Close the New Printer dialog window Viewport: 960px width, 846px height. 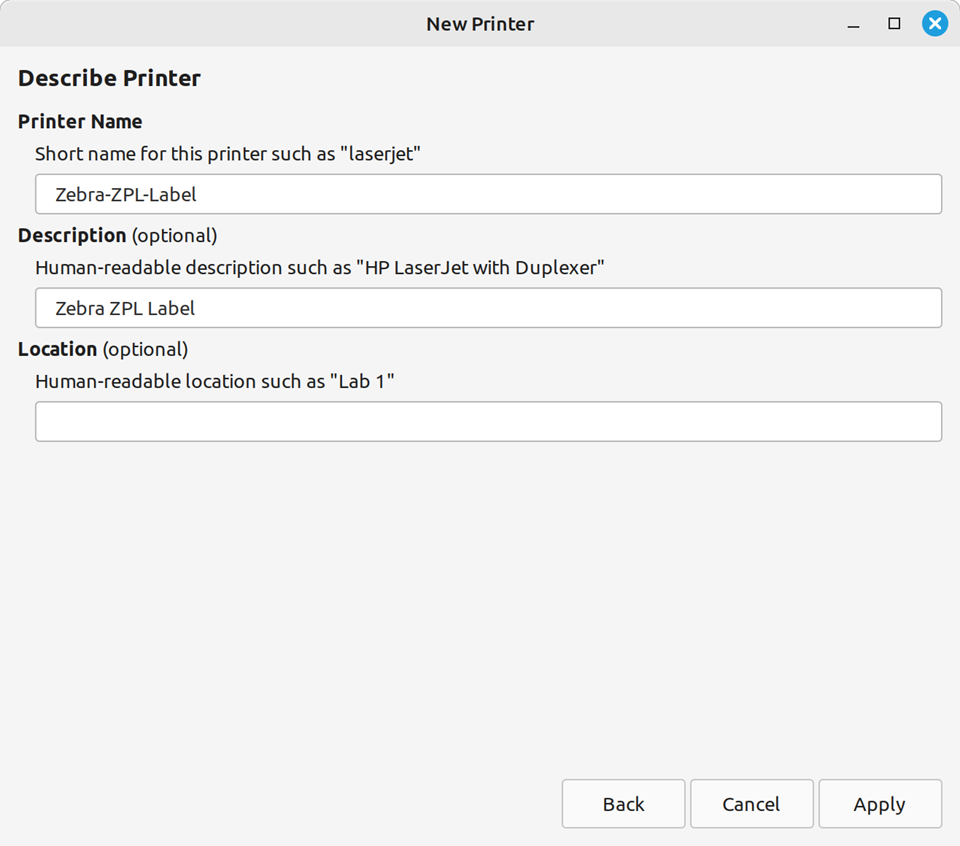click(x=934, y=23)
